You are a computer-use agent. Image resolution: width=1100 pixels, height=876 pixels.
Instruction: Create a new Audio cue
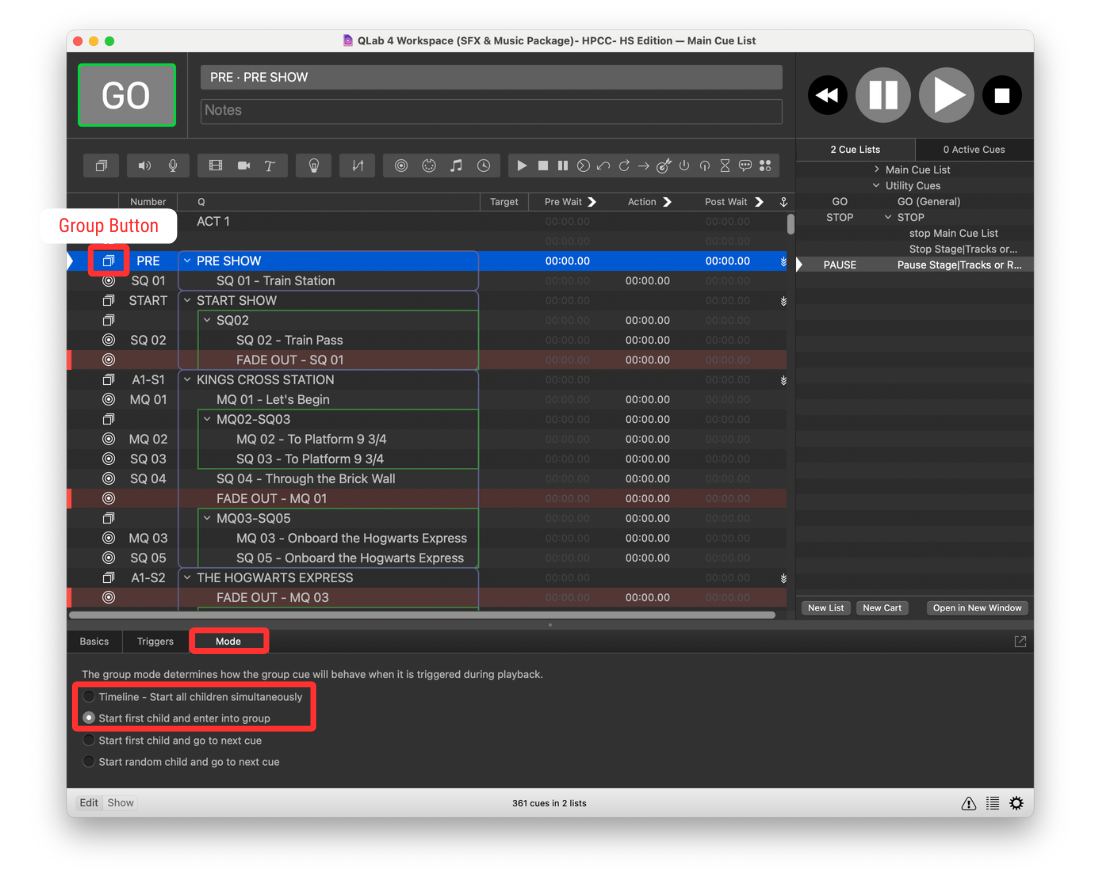click(x=144, y=165)
